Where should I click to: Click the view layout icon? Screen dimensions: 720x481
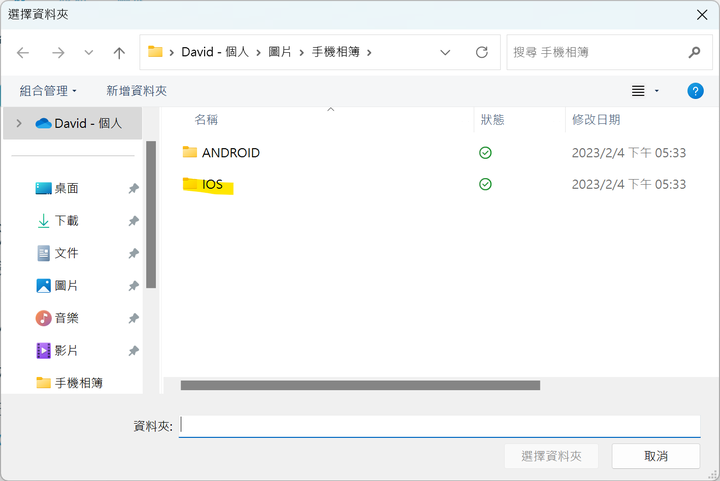coord(638,91)
